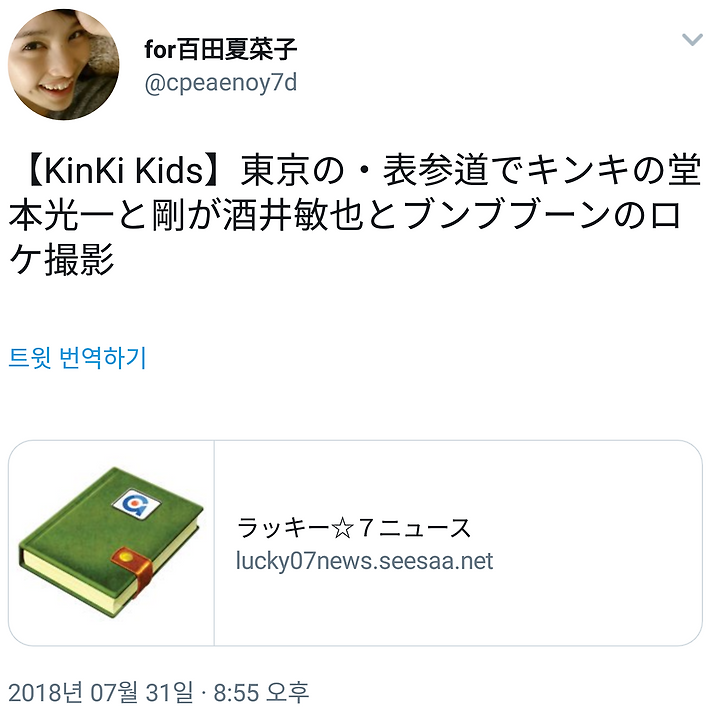Expand the tweet options chevron menu

(692, 39)
